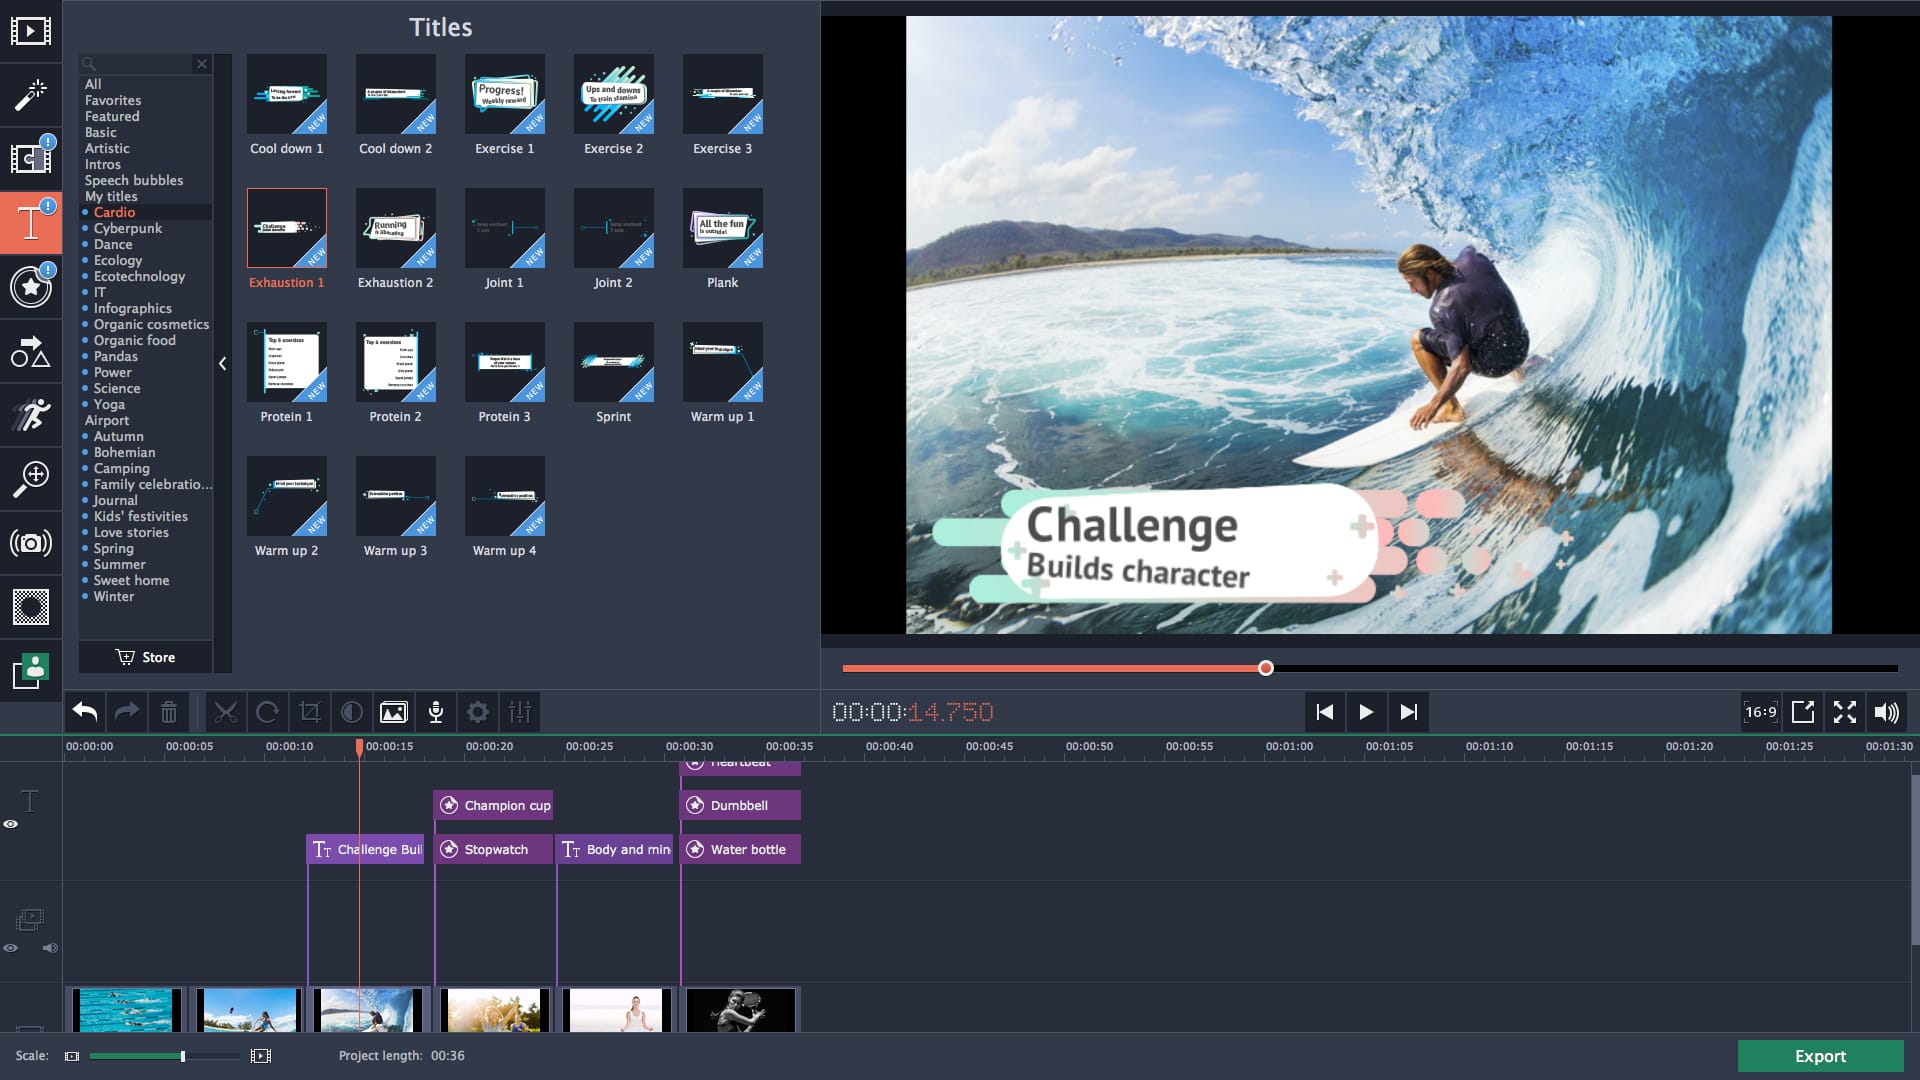1920x1080 pixels.
Task: Open the 16:9 aspect ratio dropdown
Action: point(1760,712)
